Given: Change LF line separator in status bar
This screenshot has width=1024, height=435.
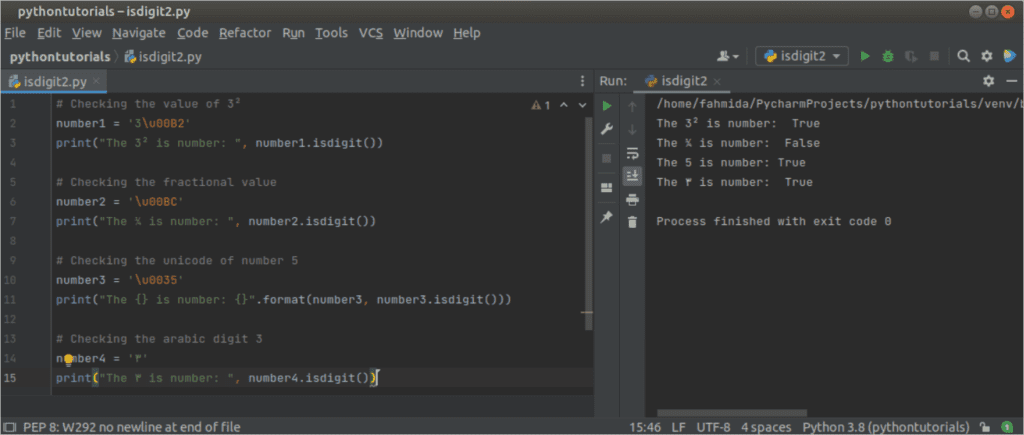Looking at the screenshot, I should [679, 427].
